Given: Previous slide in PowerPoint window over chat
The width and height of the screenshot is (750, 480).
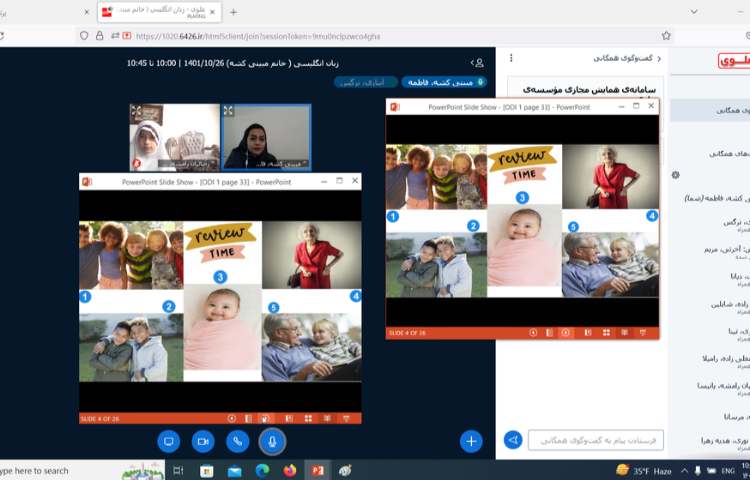Looking at the screenshot, I should coord(533,333).
